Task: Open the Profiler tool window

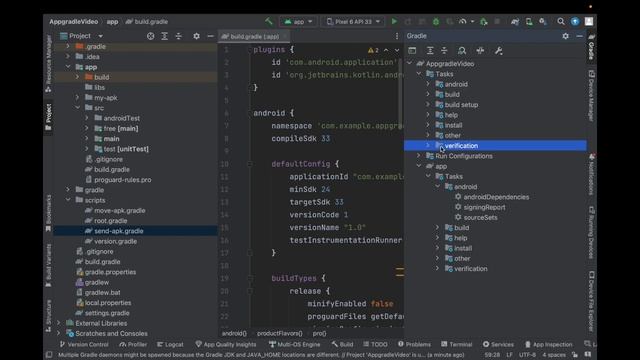Action: 133,344
